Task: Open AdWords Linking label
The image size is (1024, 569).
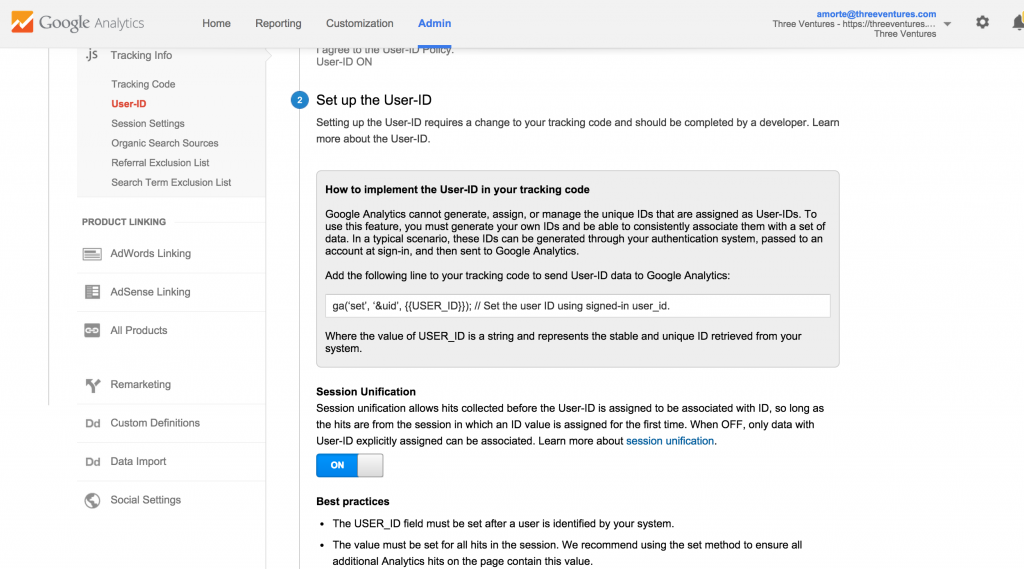Action: tap(150, 253)
